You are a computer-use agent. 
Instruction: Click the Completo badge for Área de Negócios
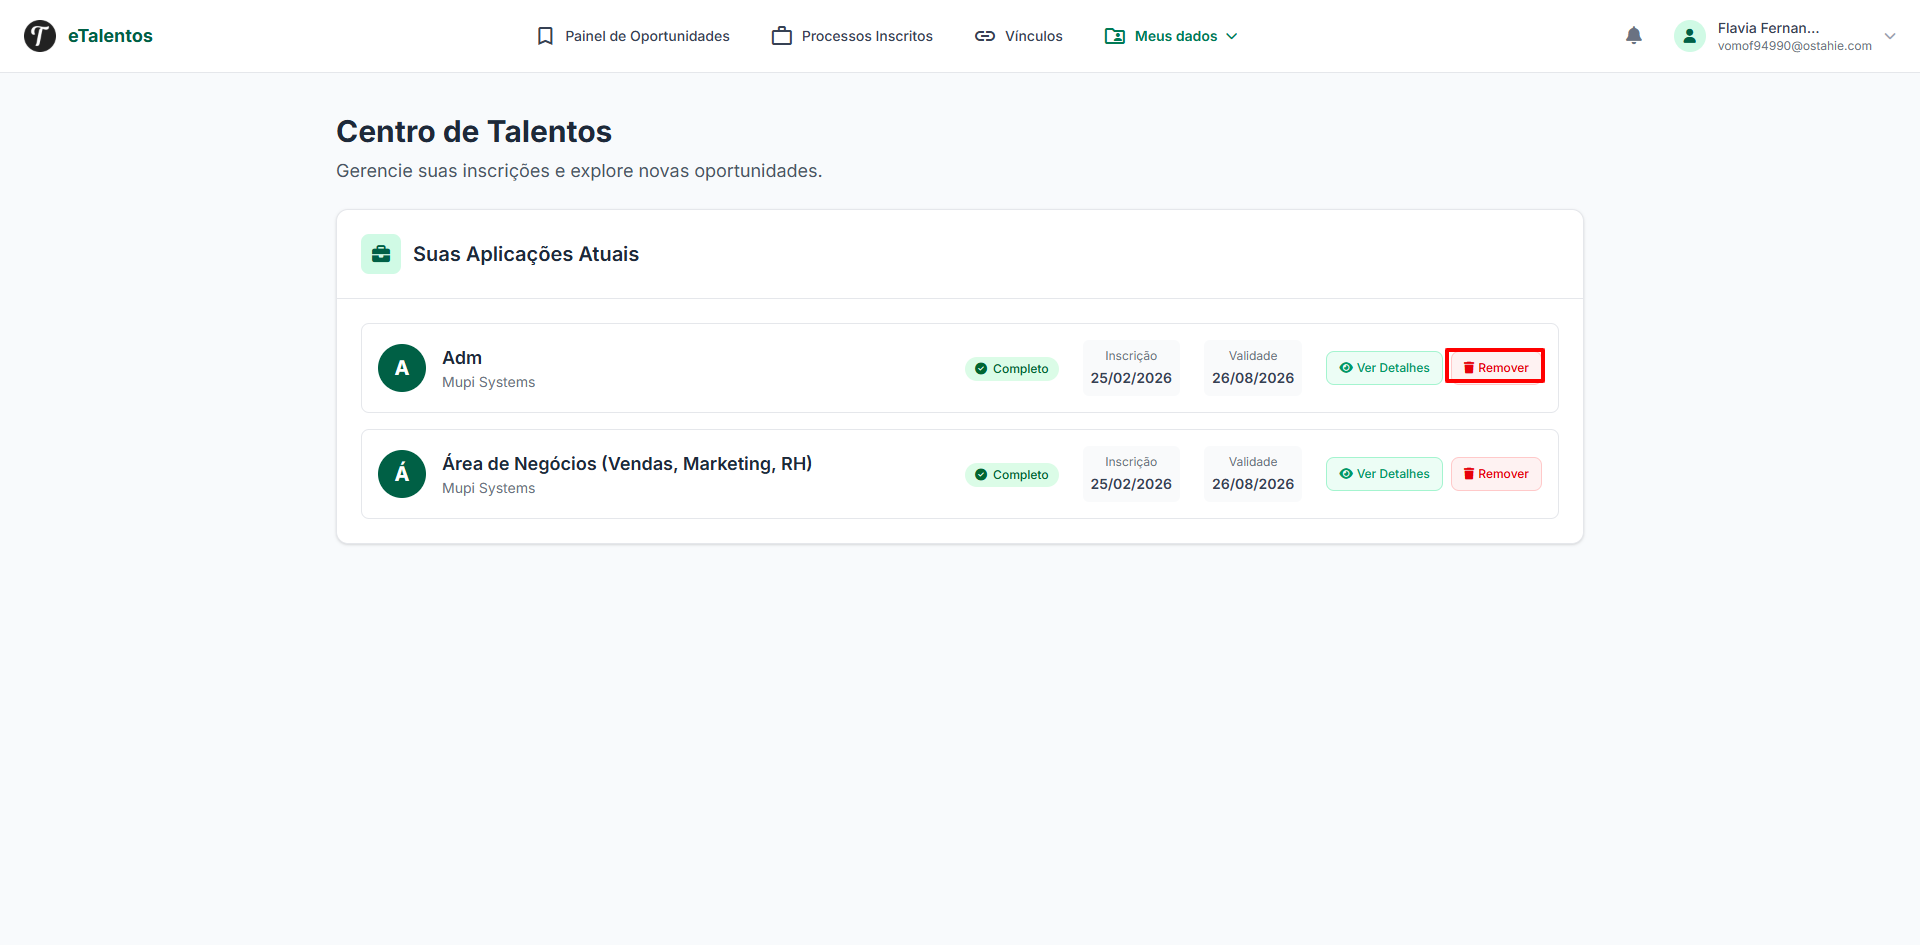tap(1012, 474)
